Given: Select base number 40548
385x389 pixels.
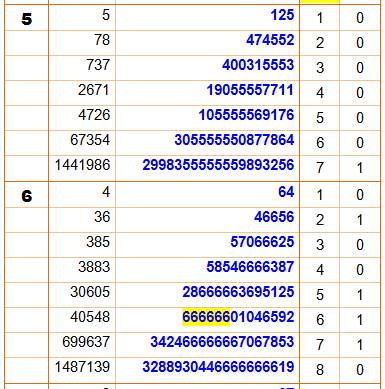Looking at the screenshot, I should point(90,317).
